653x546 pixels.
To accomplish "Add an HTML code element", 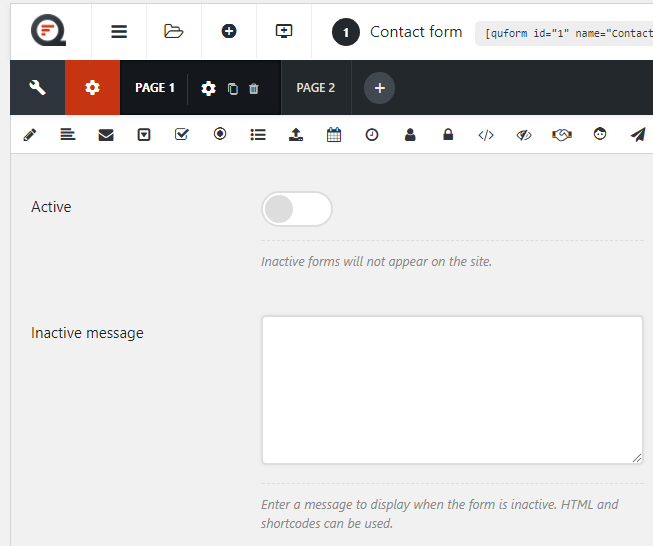I will tap(486, 135).
